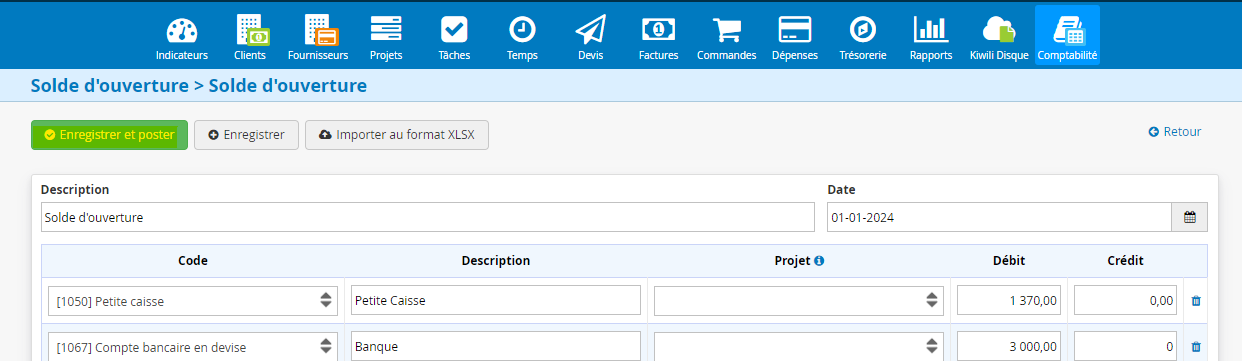Click the Débit column header
Viewport: 1242px width, 361px height.
(x=1009, y=261)
